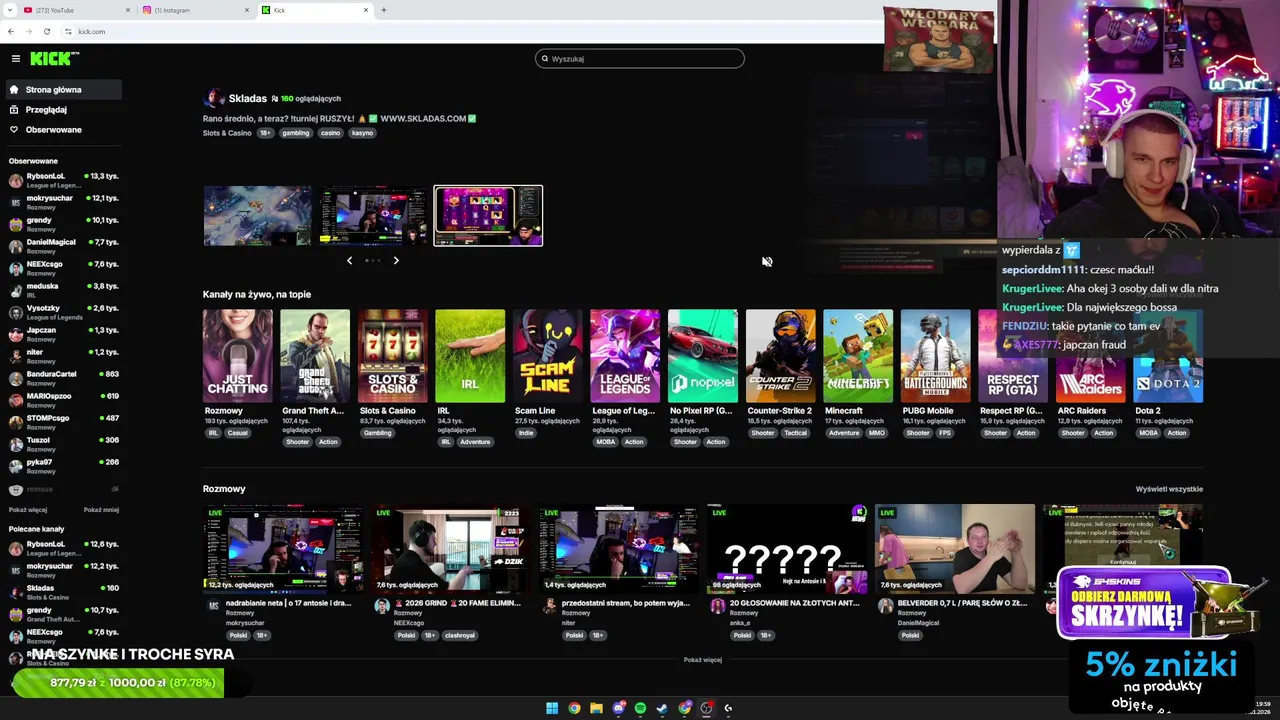Open the nadrabianie neta stream thumbnail
1280x720 pixels.
(x=283, y=548)
